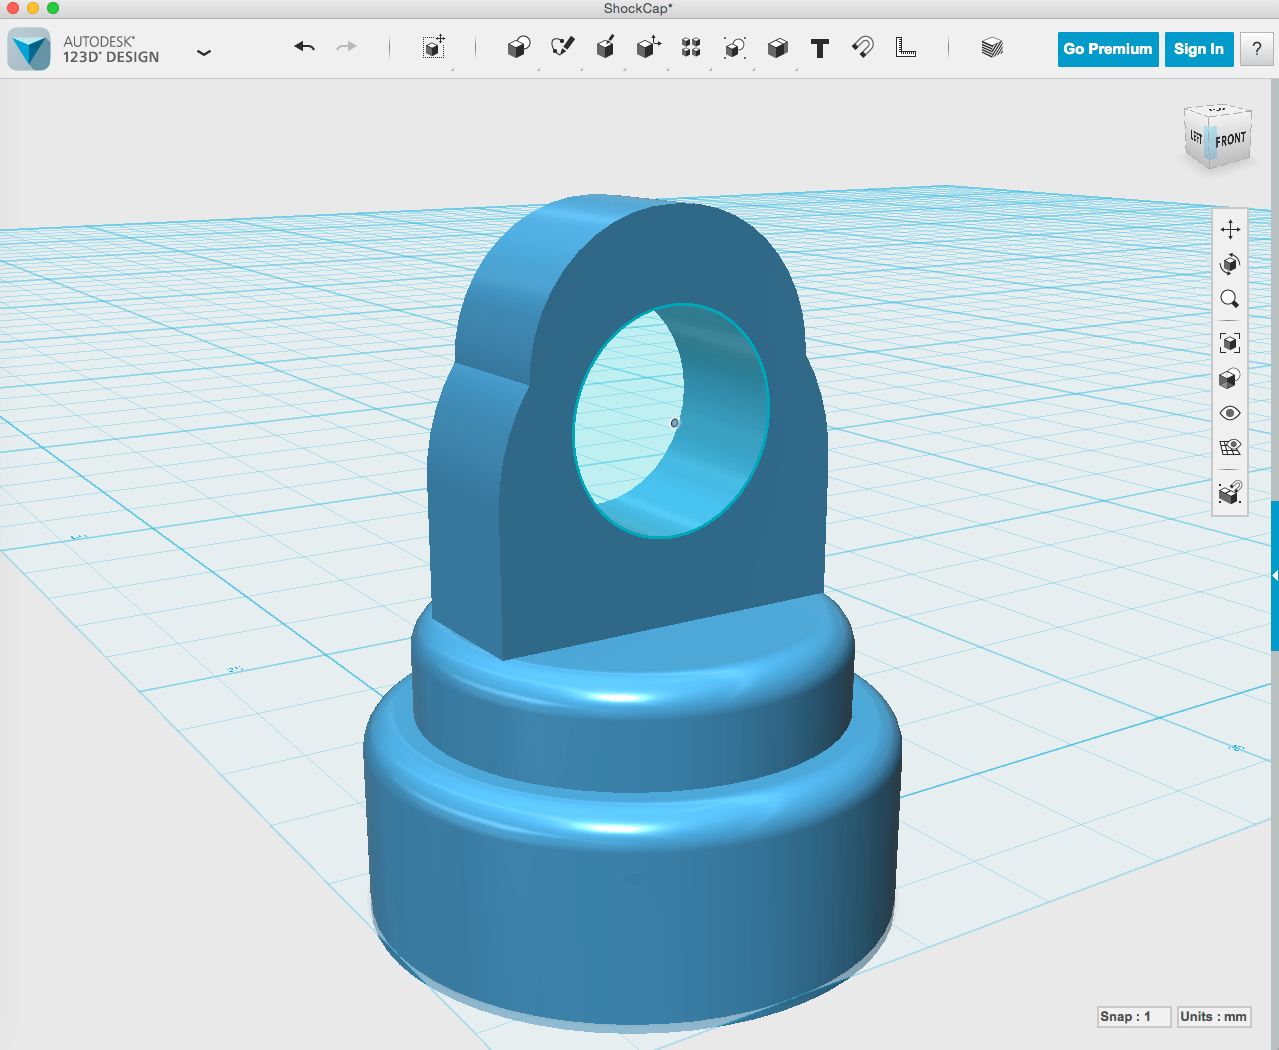Open the Help question mark button

pos(1257,49)
